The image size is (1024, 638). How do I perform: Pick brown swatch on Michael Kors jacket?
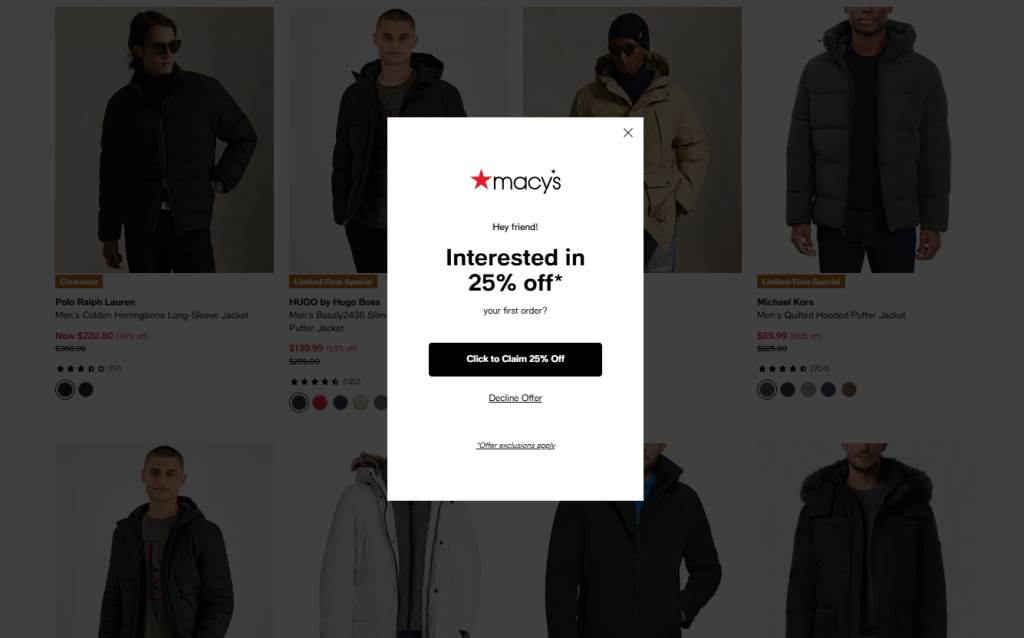click(848, 389)
